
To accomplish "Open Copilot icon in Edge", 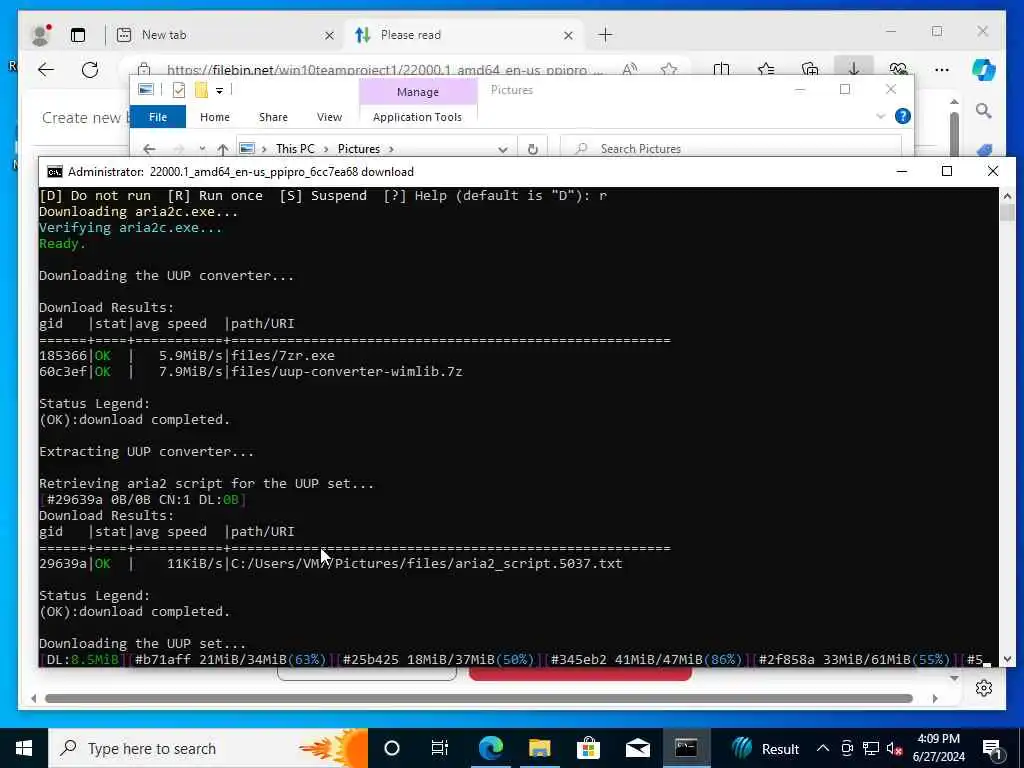I will click(984, 69).
